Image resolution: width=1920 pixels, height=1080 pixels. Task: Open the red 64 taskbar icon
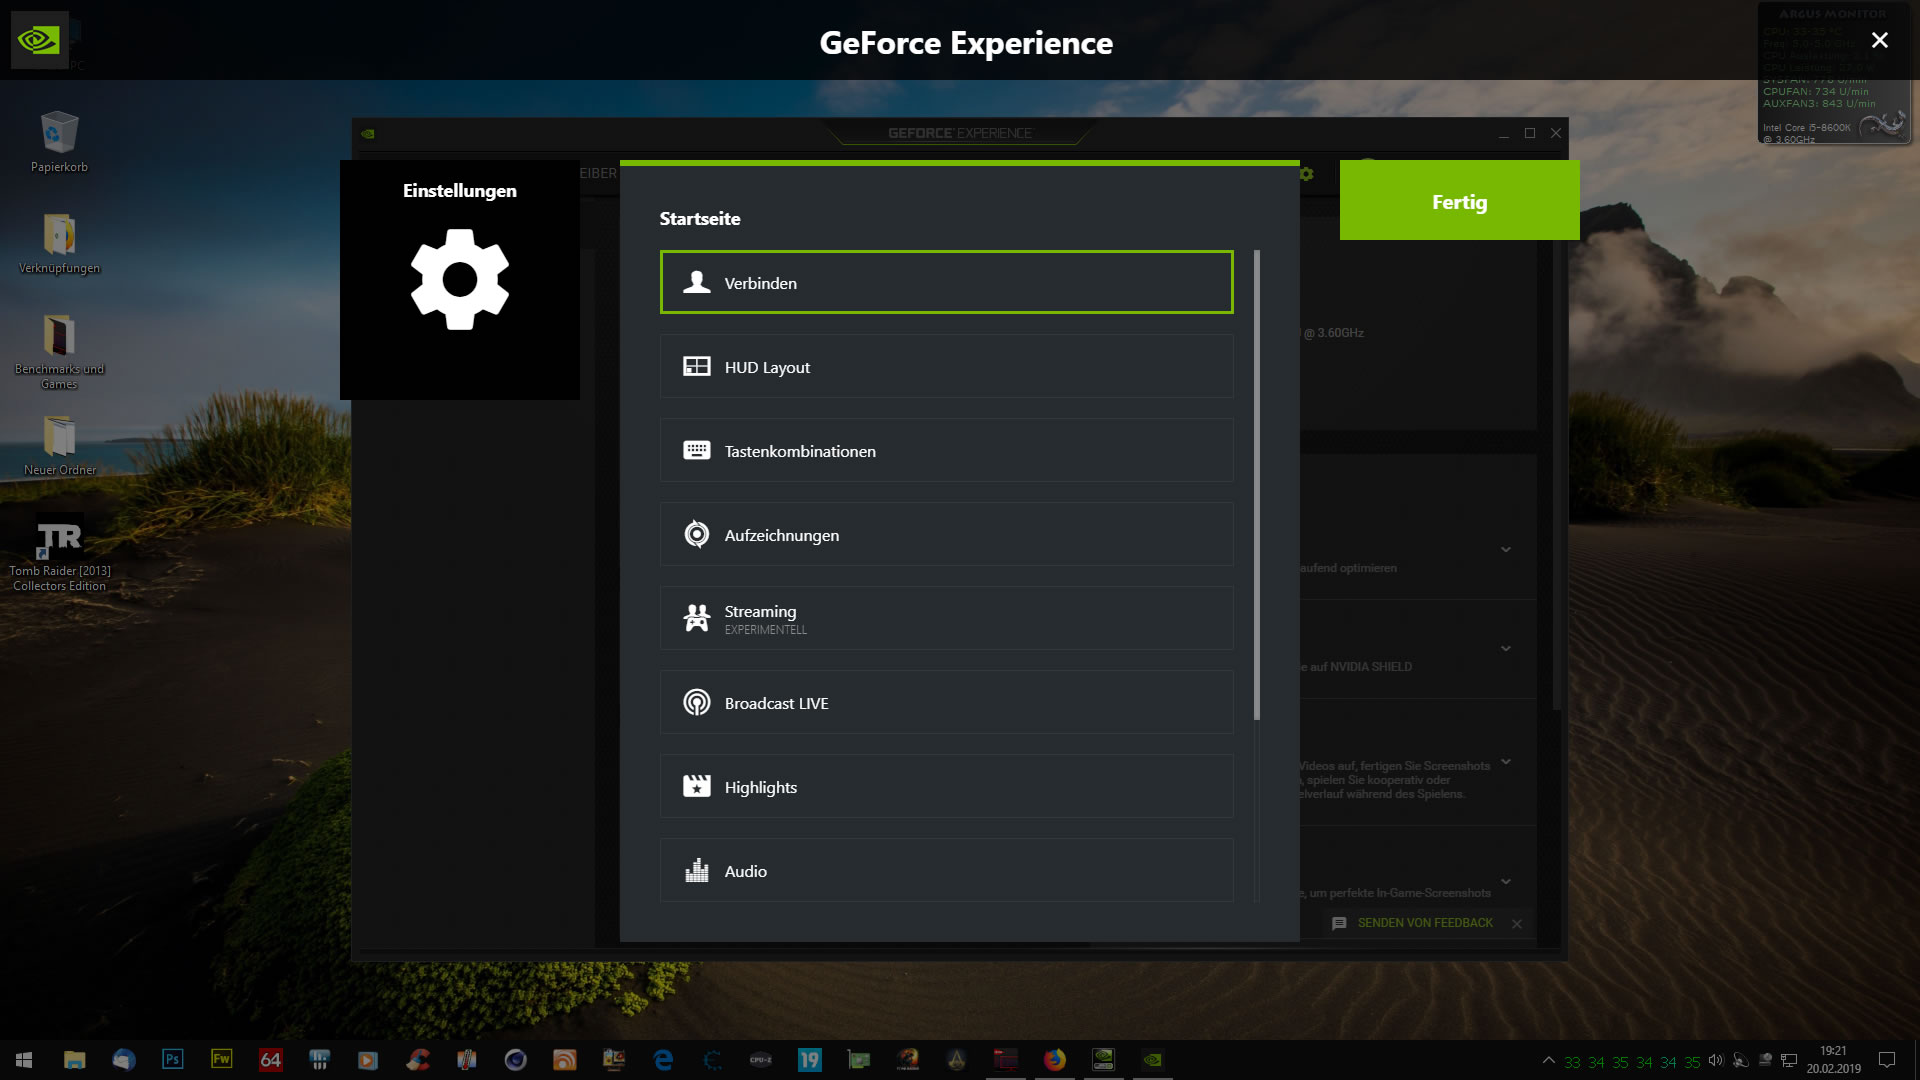pos(270,1060)
